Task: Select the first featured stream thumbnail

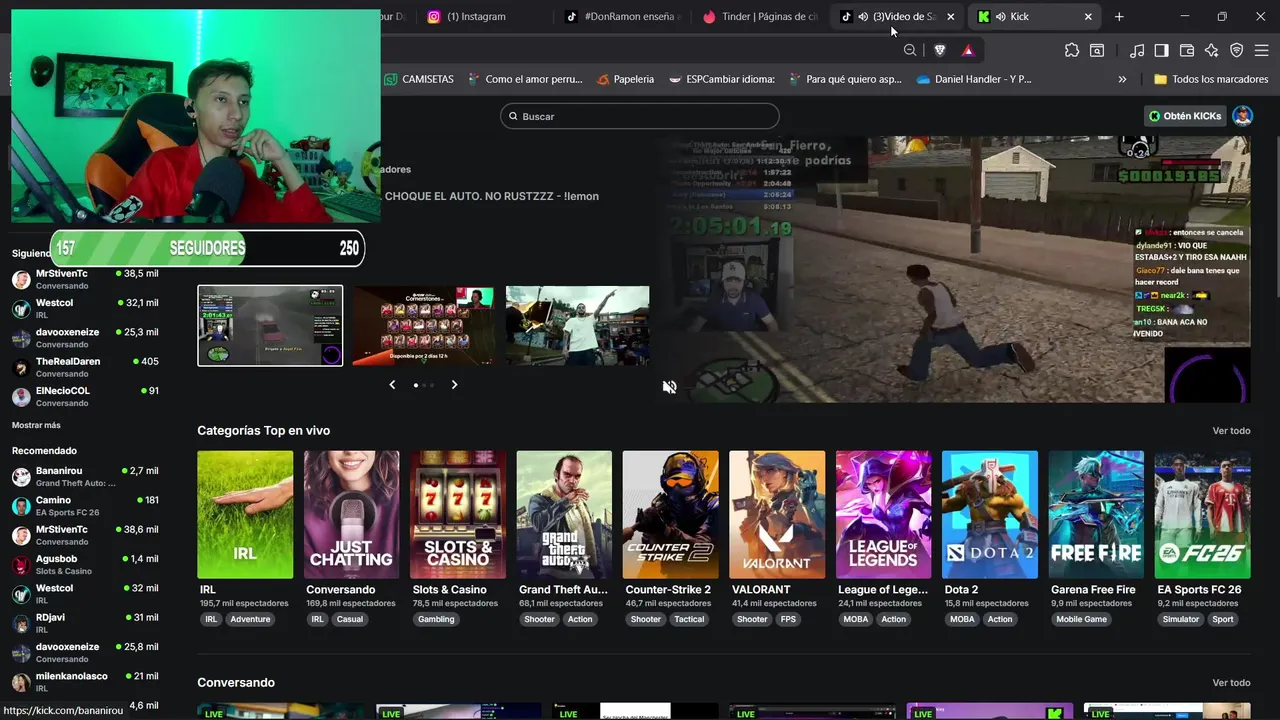Action: [x=270, y=326]
